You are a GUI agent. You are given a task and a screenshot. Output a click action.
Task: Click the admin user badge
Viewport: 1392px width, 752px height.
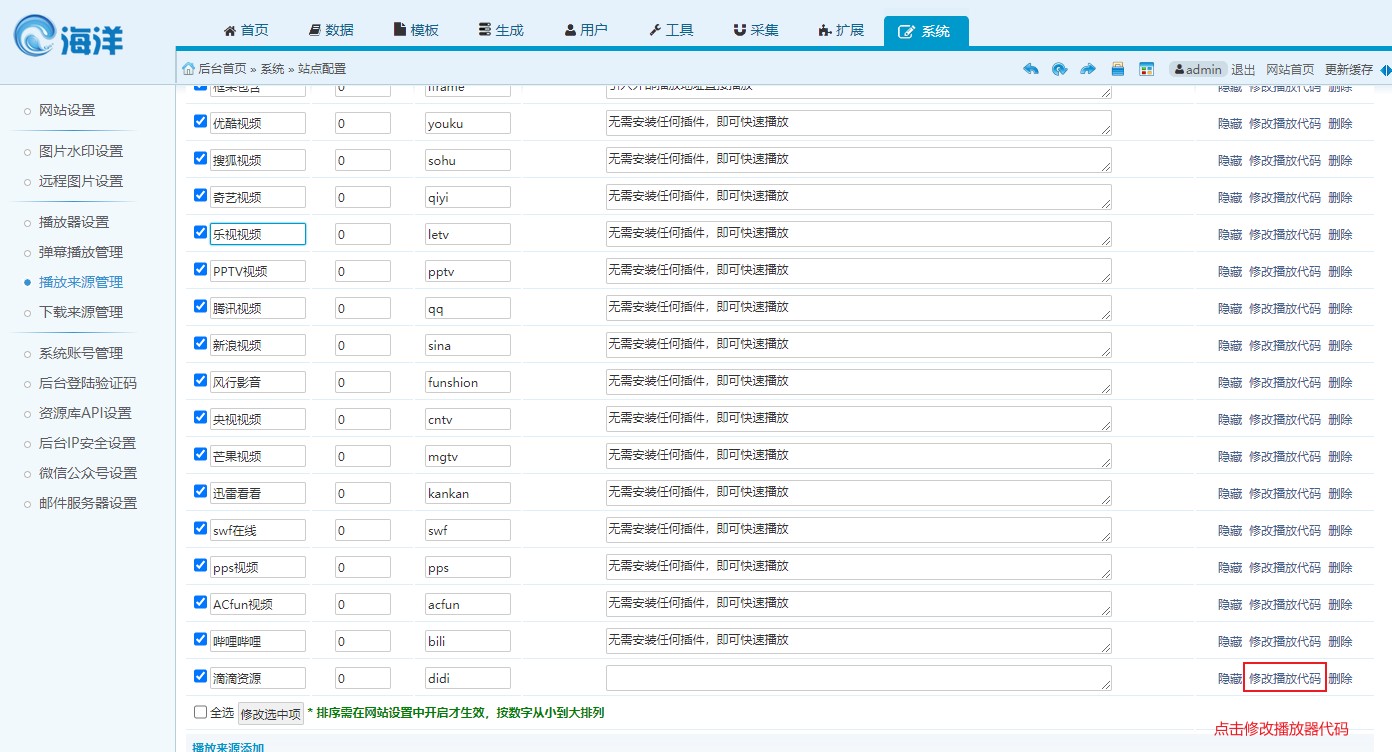1198,69
